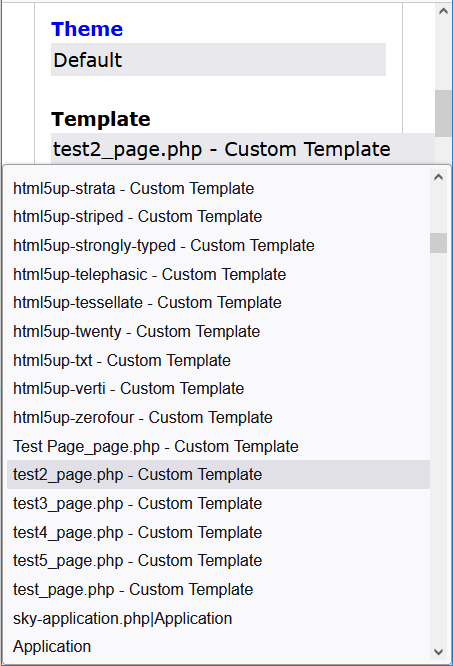453x666 pixels.
Task: Collapse the Template dropdown field
Action: 243,149
